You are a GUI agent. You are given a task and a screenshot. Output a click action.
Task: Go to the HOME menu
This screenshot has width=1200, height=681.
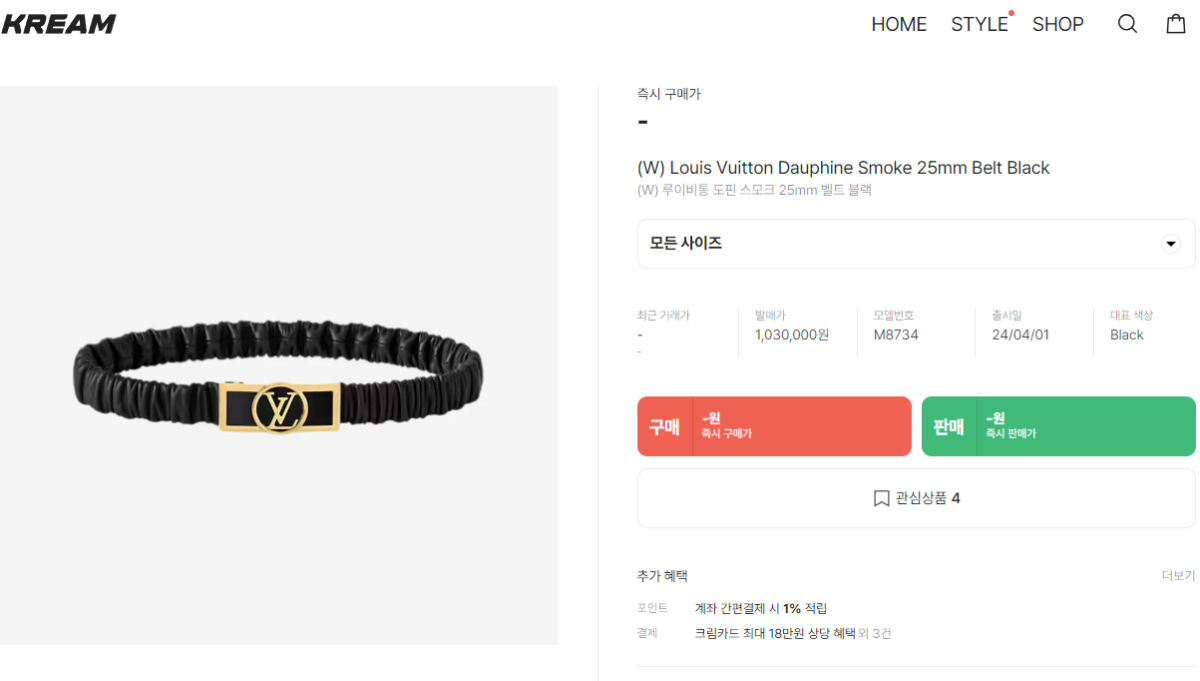(x=899, y=24)
